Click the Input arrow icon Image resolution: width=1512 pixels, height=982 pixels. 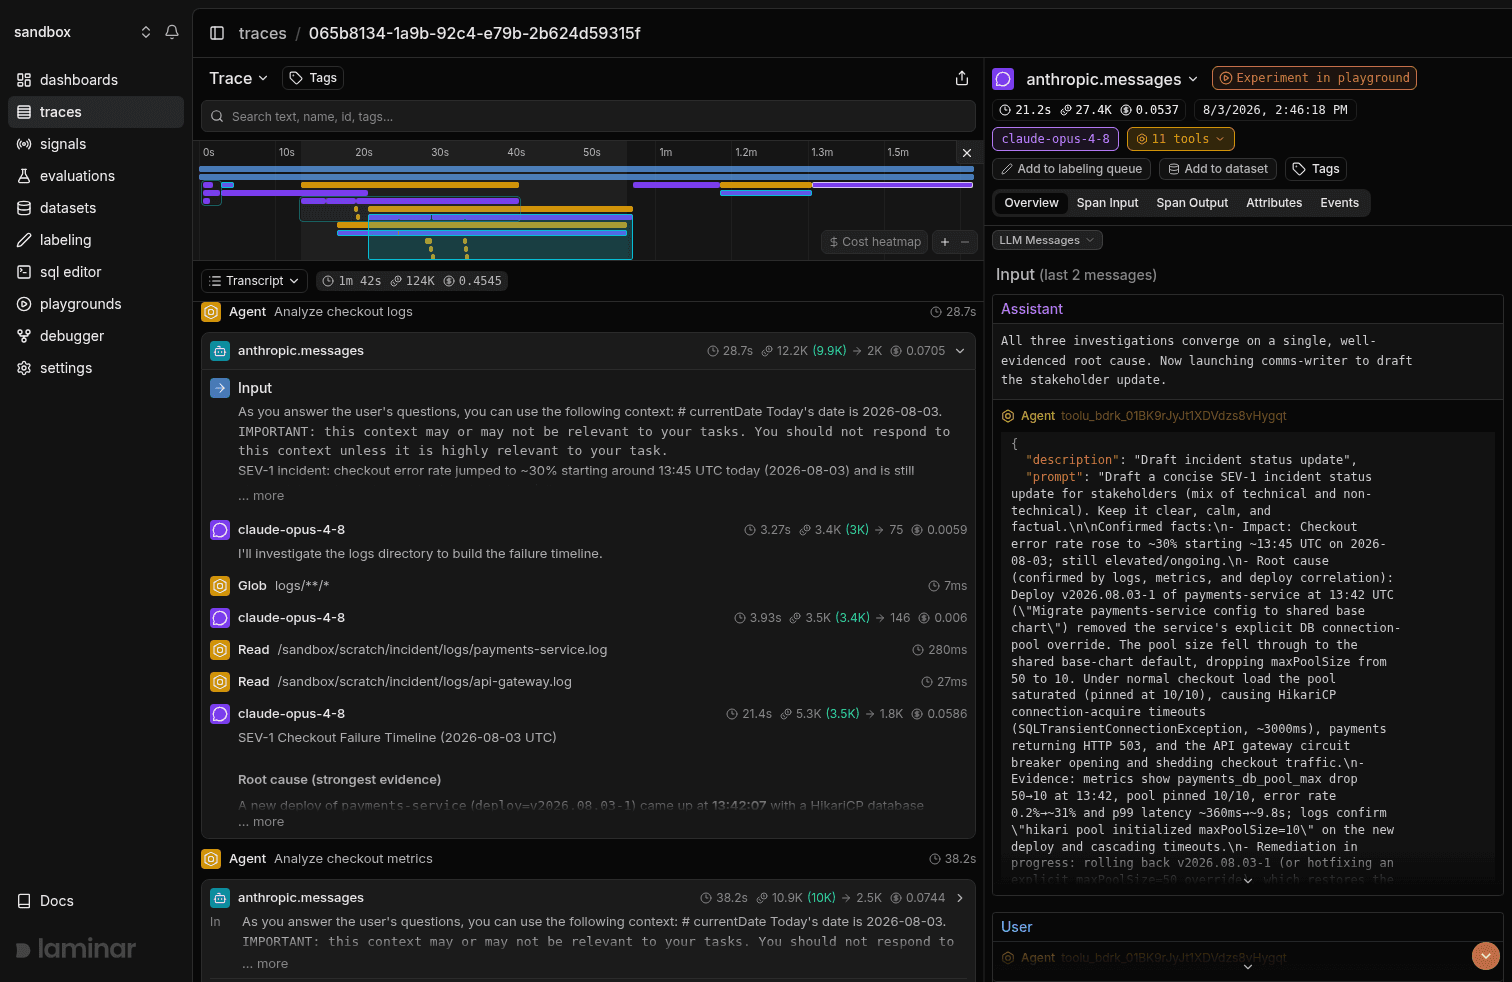(x=220, y=388)
